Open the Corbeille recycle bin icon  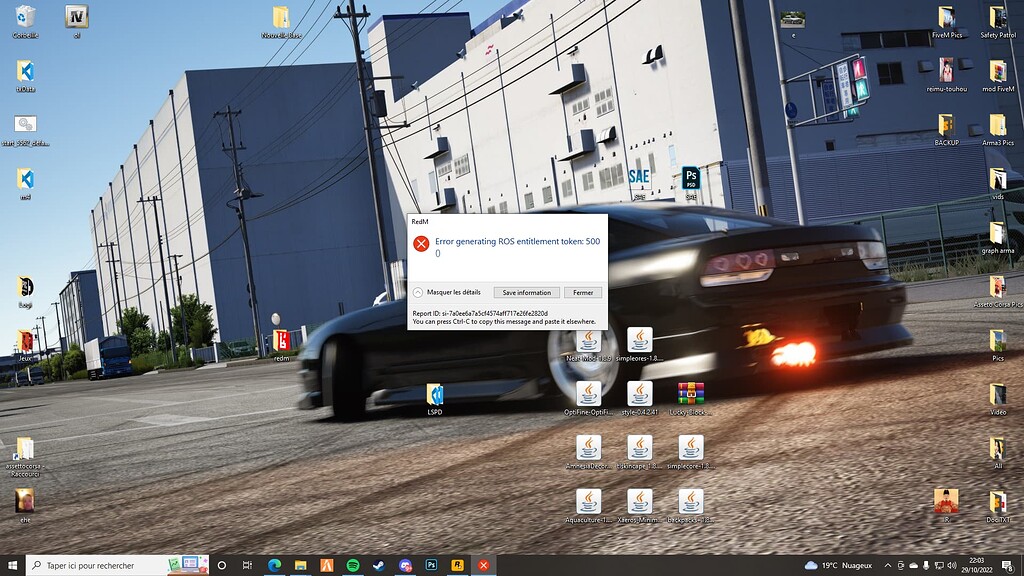(x=26, y=17)
